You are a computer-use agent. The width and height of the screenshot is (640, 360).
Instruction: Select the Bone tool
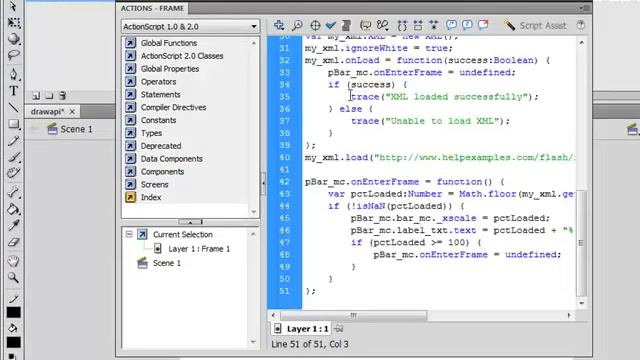(13, 192)
